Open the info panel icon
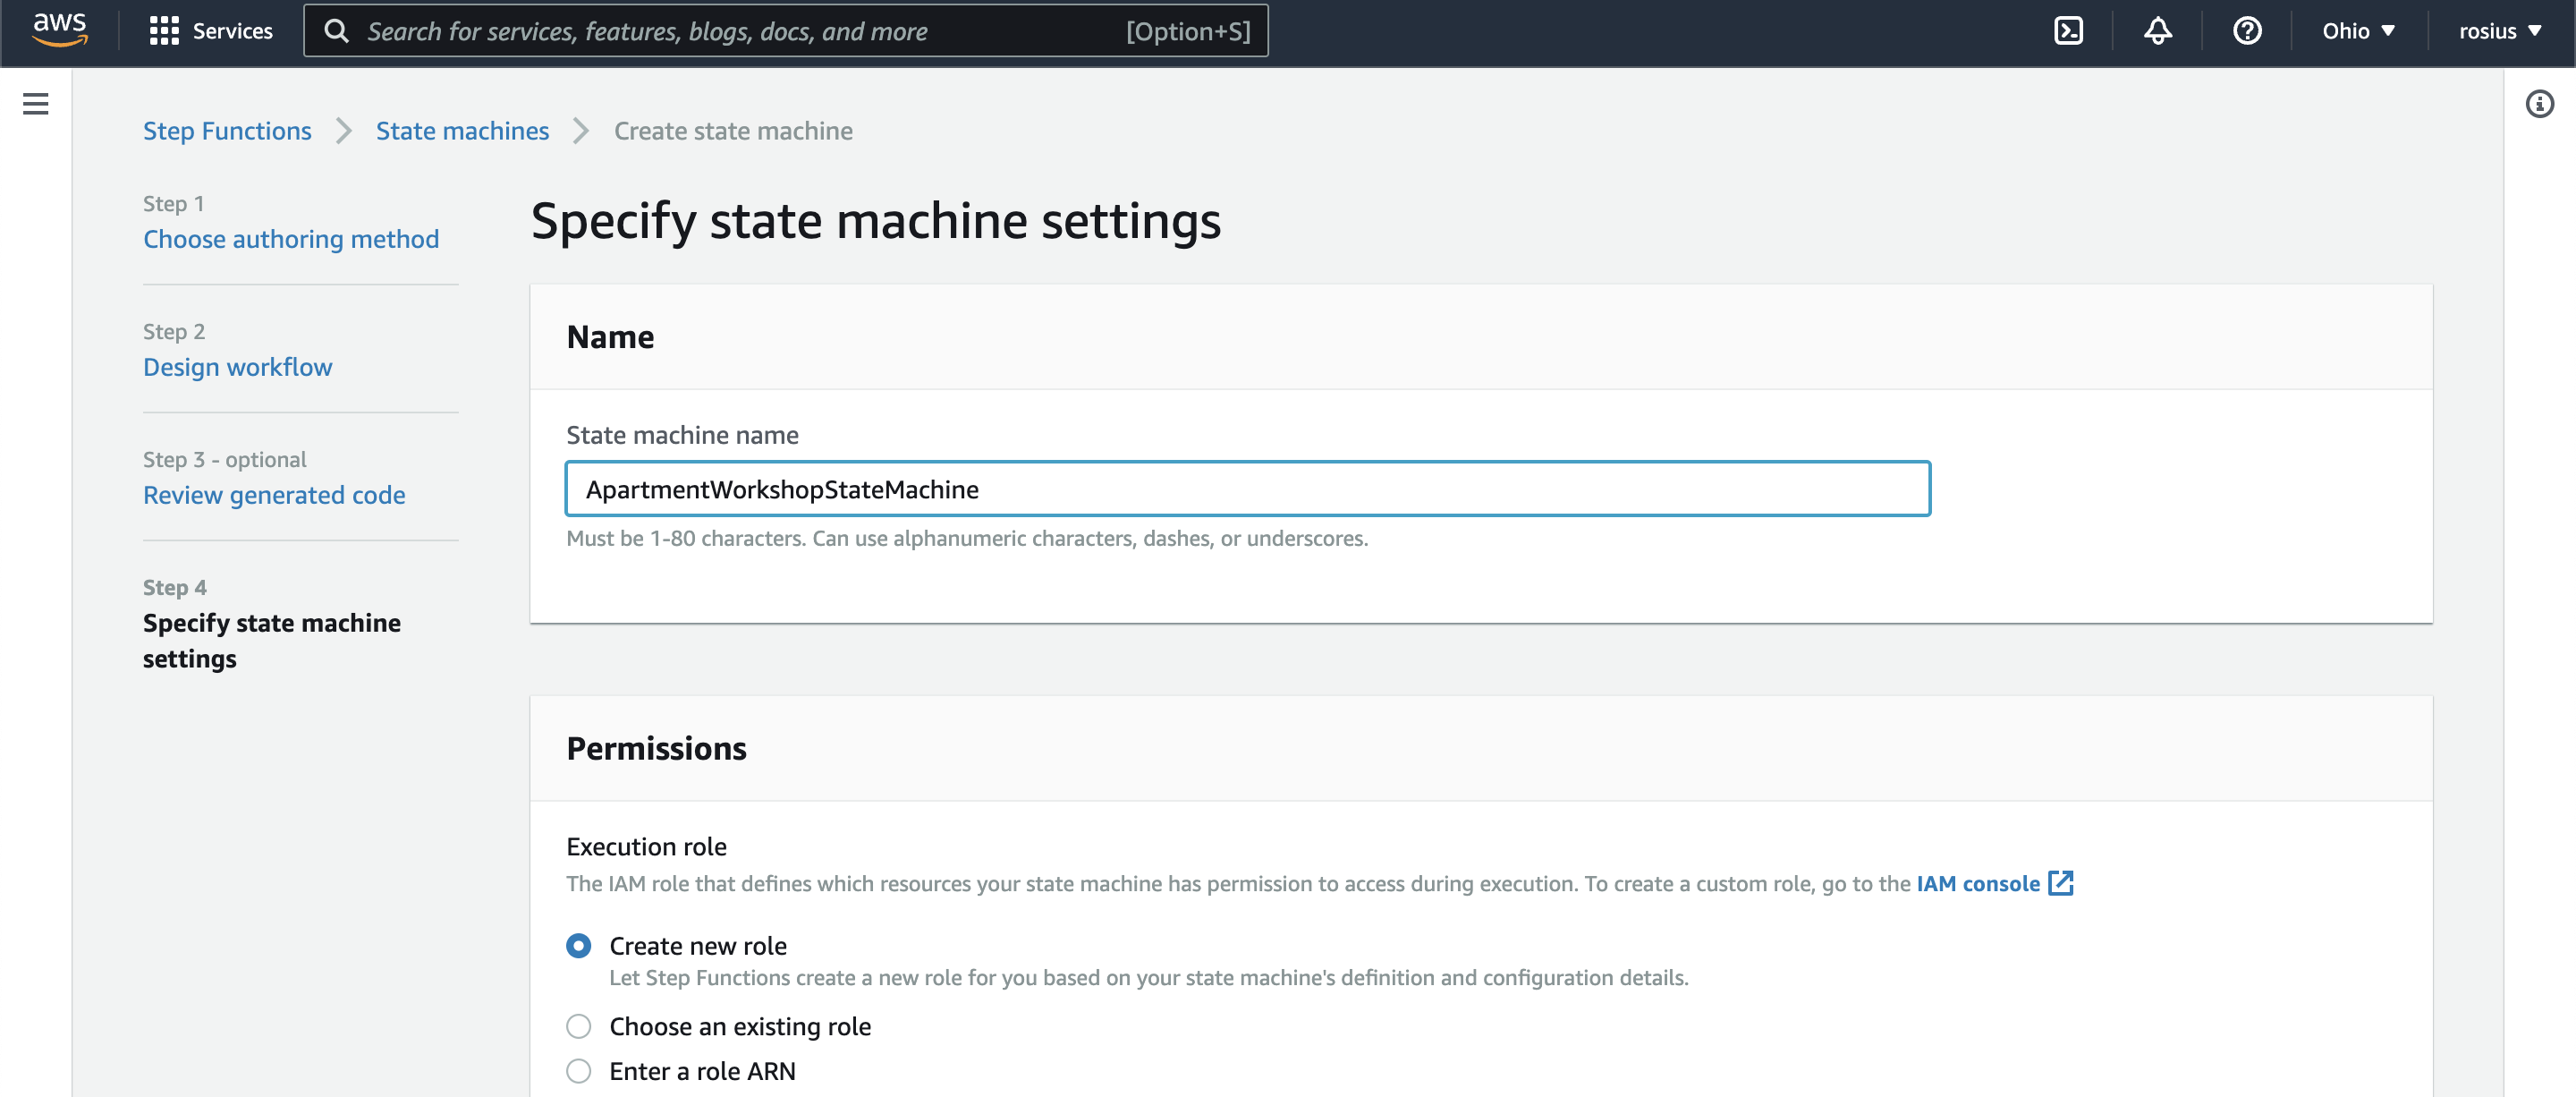This screenshot has width=2576, height=1097. tap(2539, 104)
